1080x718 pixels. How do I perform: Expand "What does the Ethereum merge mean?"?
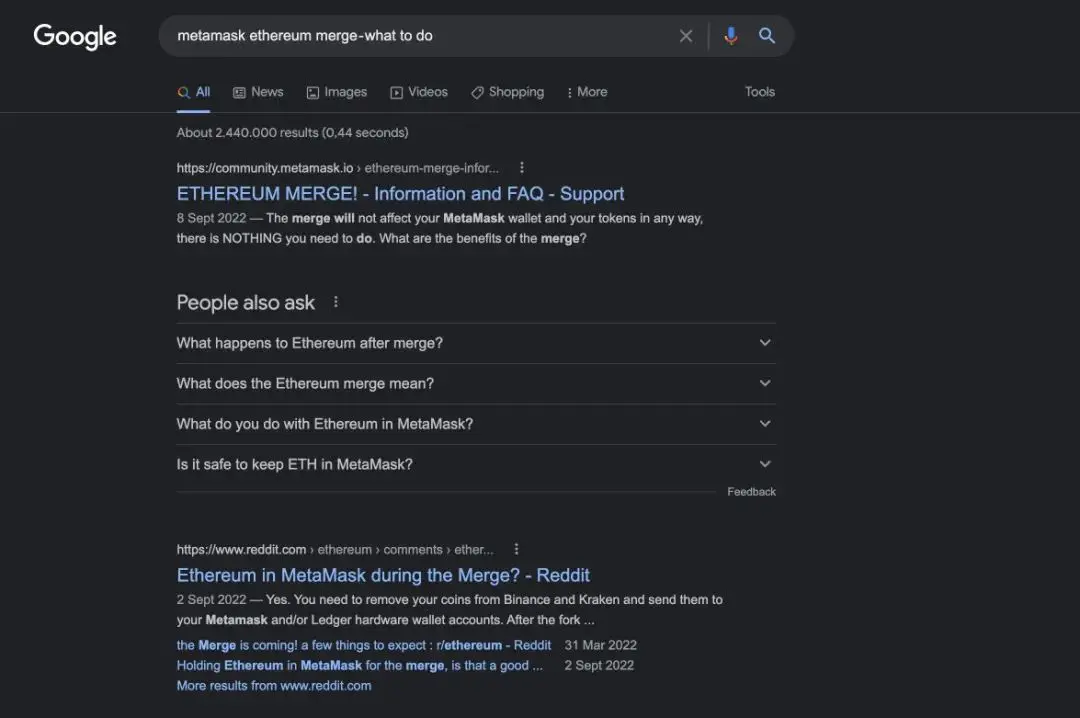tap(476, 383)
